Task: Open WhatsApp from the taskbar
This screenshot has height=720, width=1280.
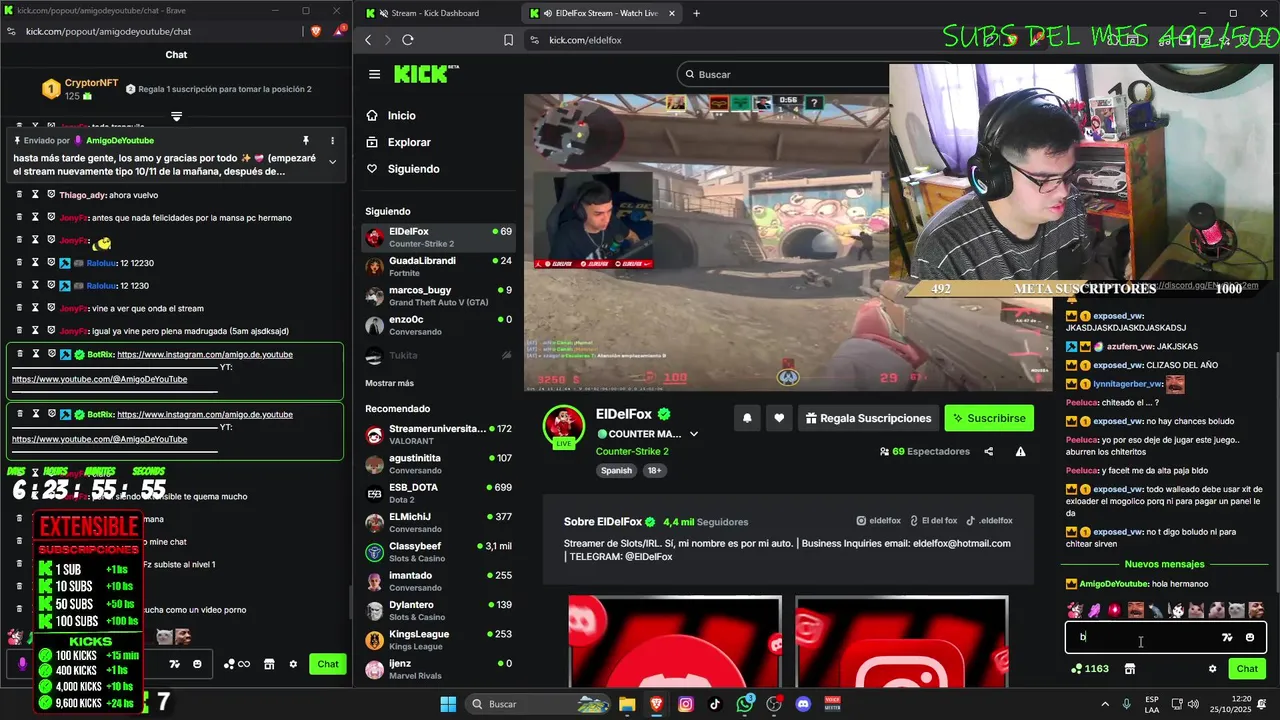Action: (x=745, y=704)
